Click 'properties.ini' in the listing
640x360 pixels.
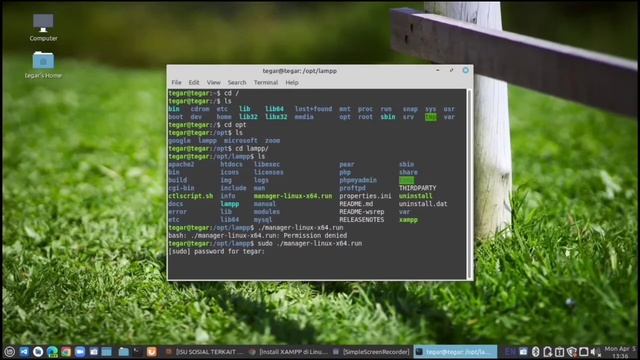(x=365, y=196)
